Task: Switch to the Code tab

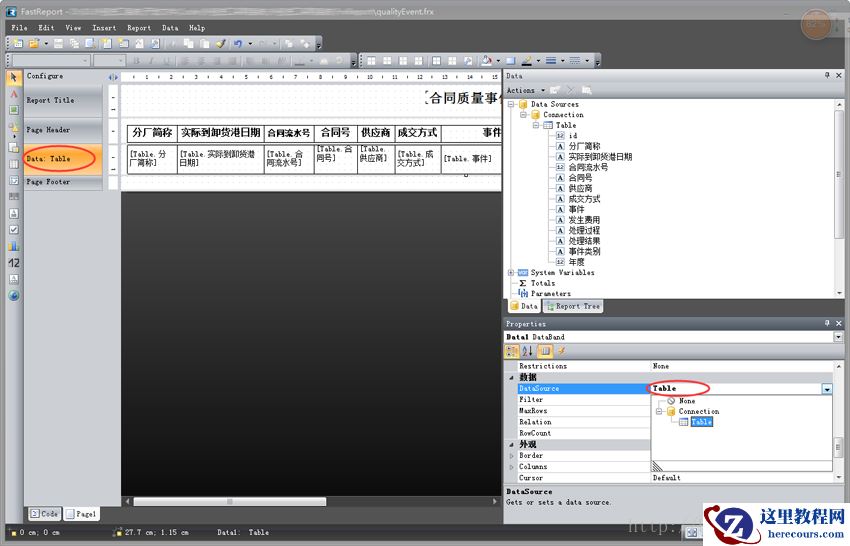Action: (44, 514)
